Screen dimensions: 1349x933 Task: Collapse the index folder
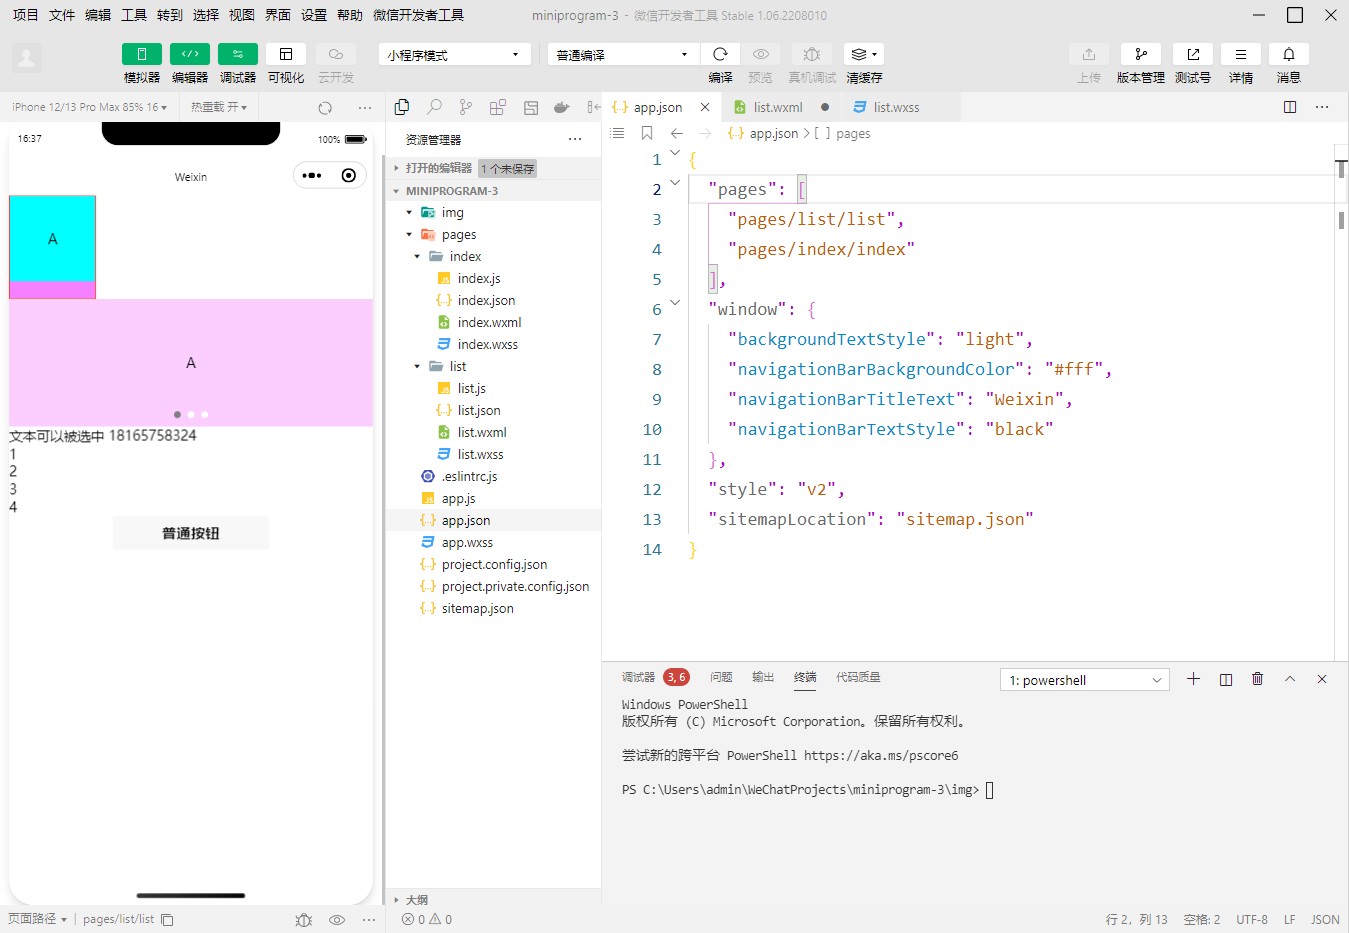click(417, 257)
